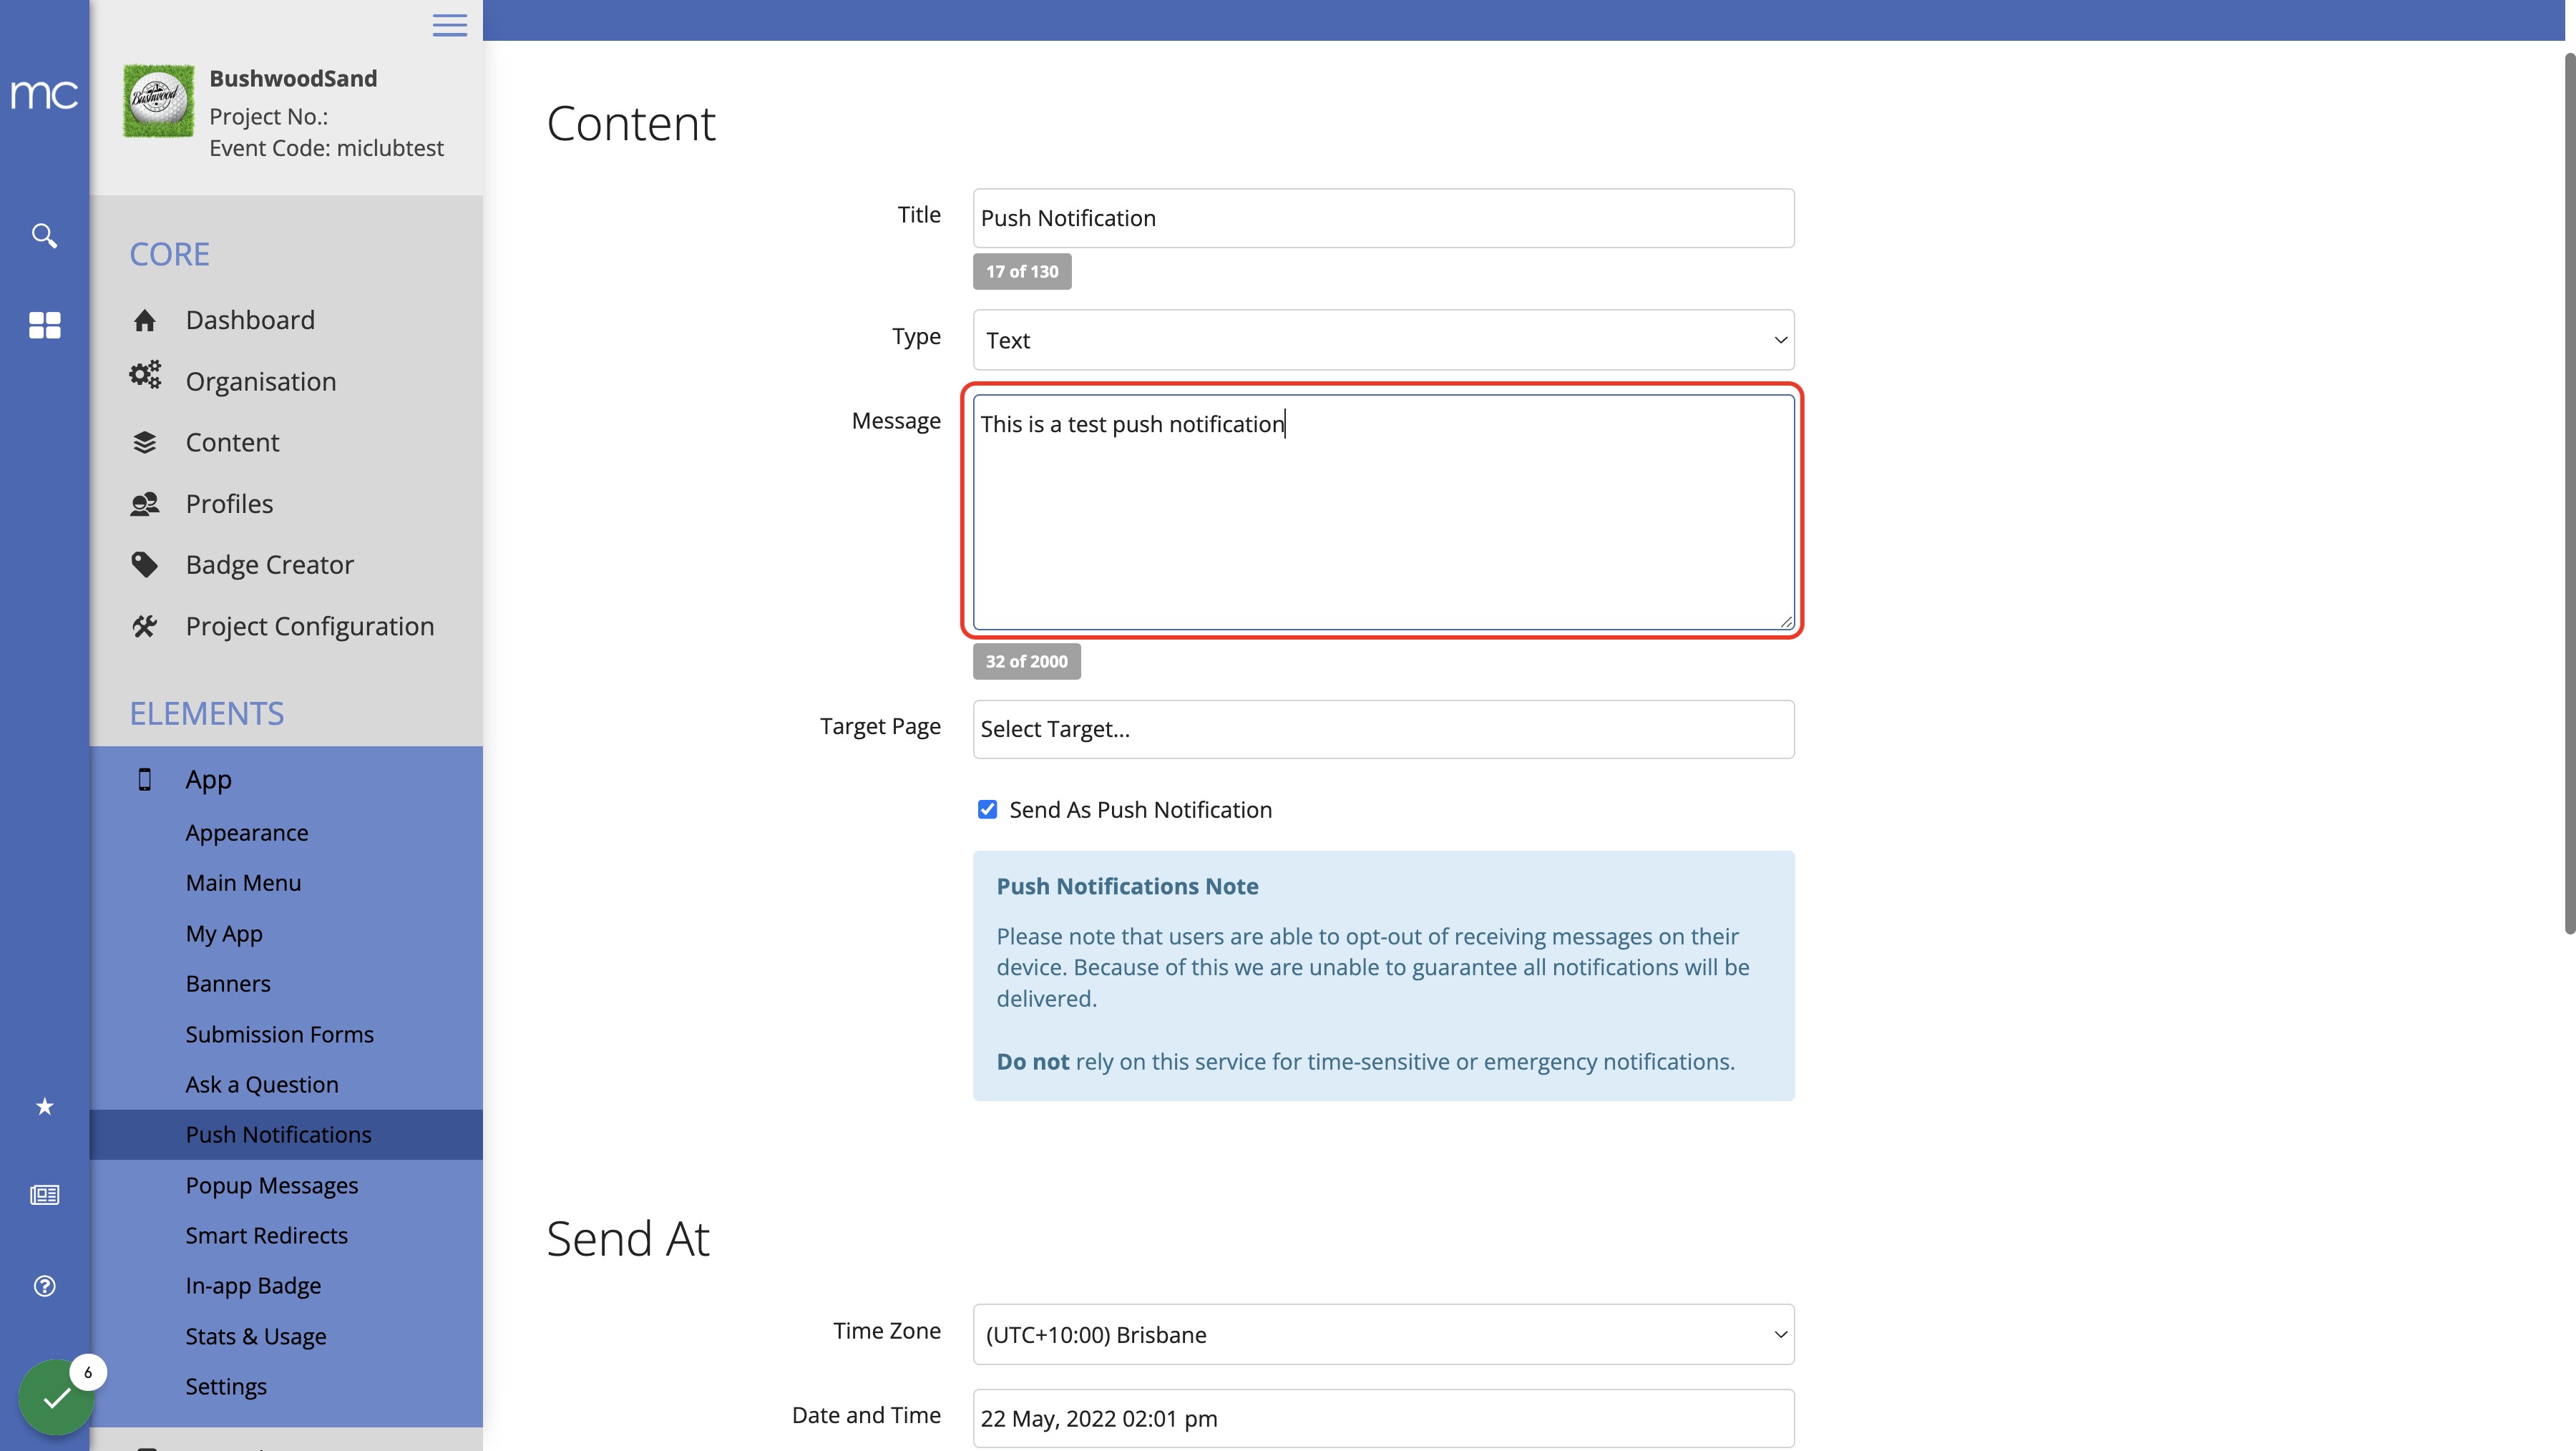This screenshot has height=1451, width=2576.
Task: Go to Submission Forms
Action: click(279, 1034)
